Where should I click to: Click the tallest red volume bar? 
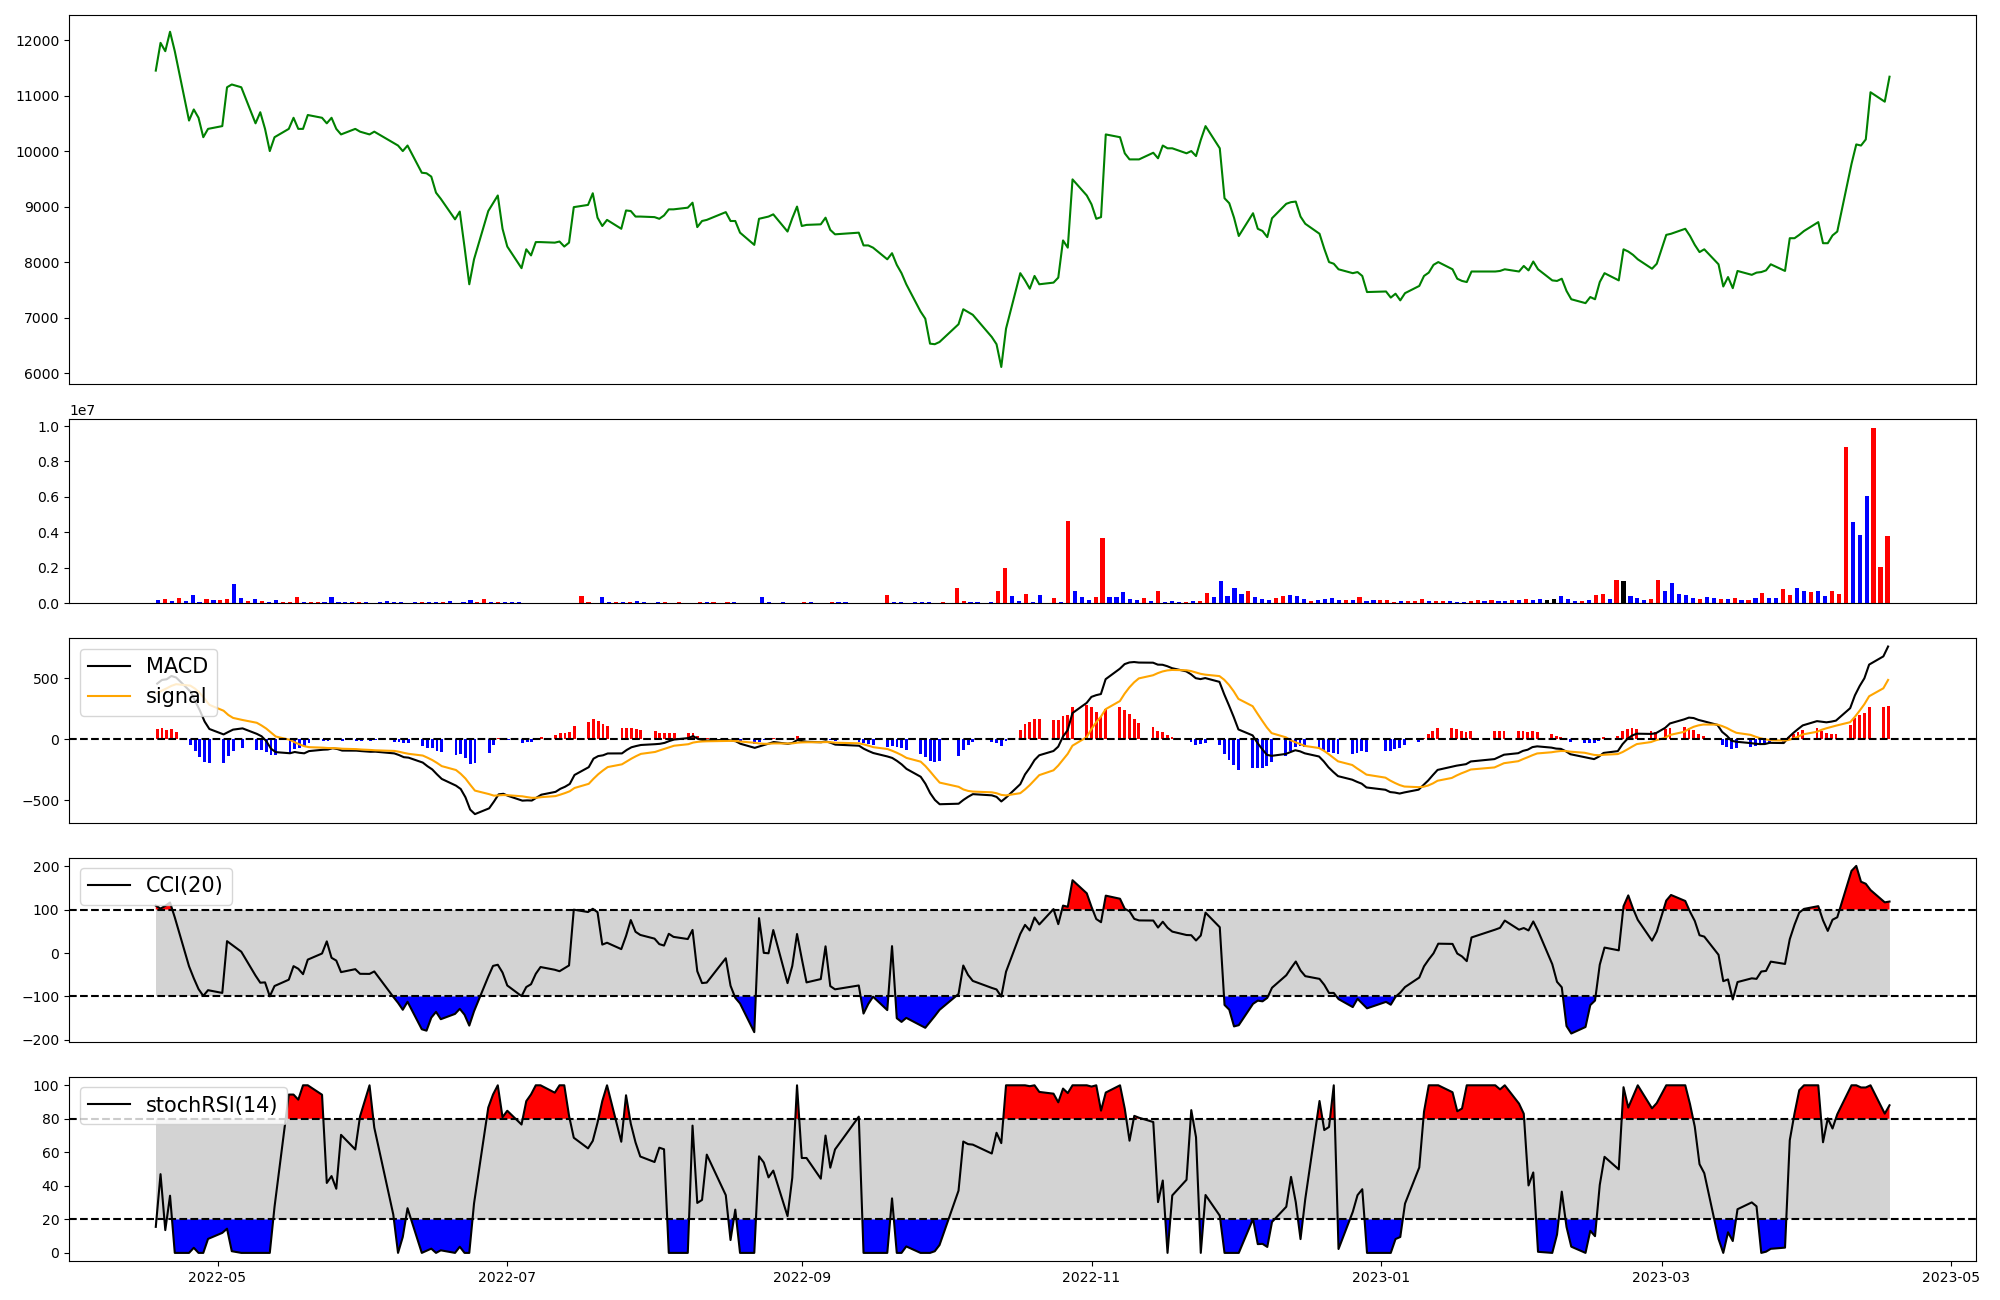1873,516
